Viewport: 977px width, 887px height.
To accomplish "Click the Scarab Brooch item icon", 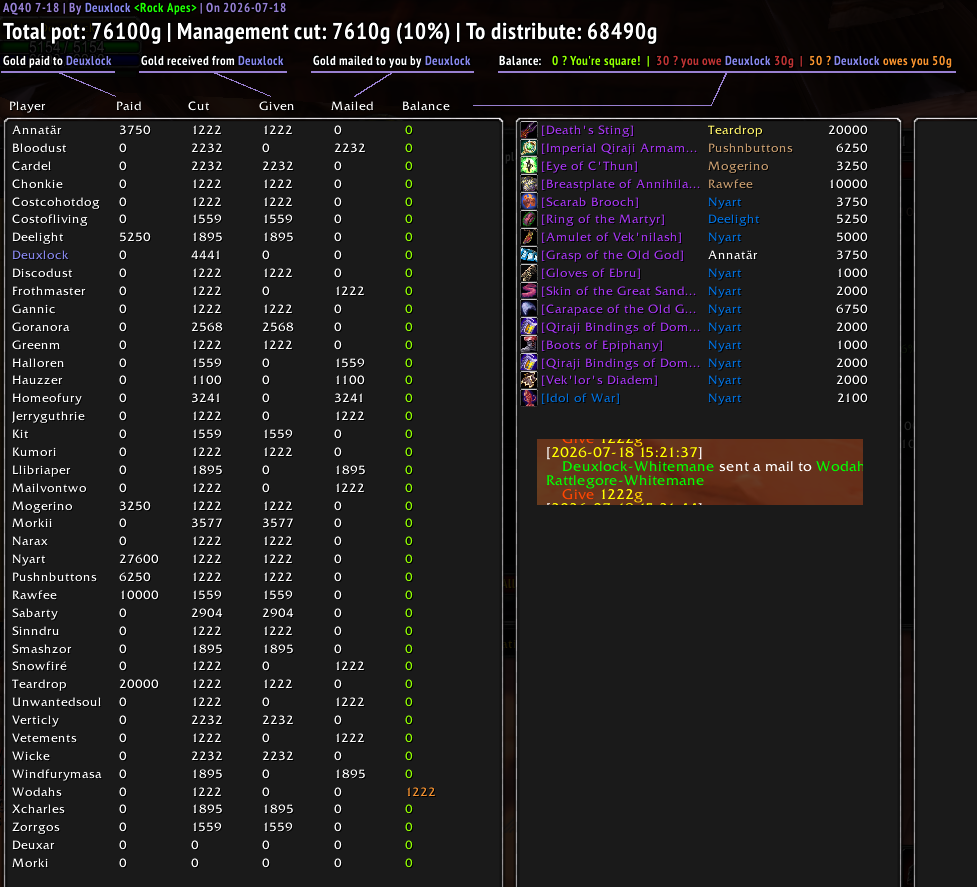I will (x=528, y=201).
